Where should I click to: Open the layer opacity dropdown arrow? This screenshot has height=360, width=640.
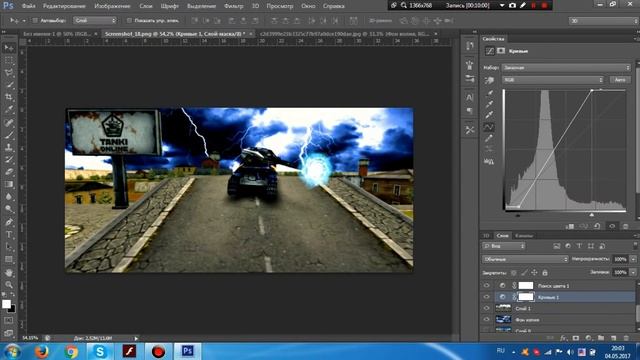point(633,259)
